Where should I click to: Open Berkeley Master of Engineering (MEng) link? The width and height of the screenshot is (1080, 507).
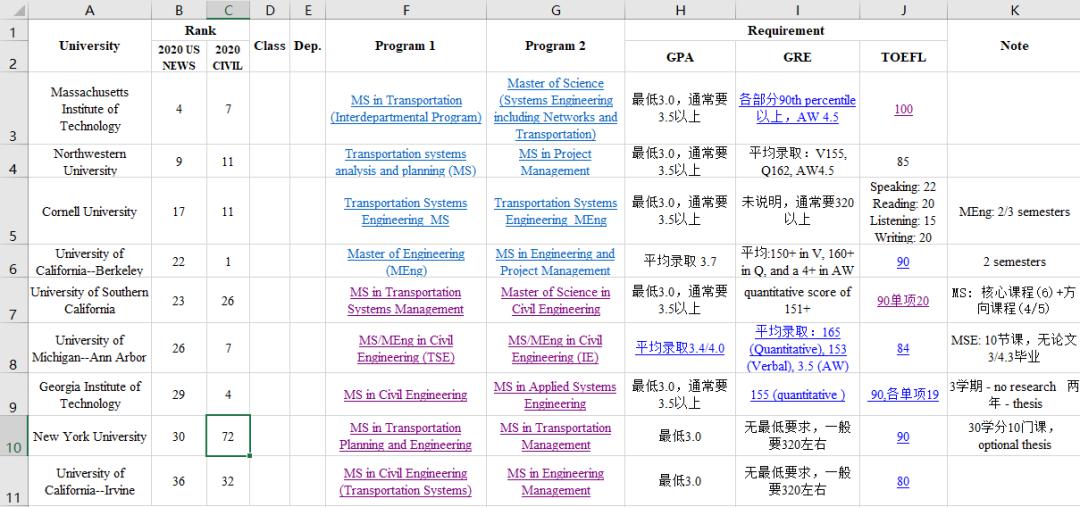pyautogui.click(x=406, y=262)
